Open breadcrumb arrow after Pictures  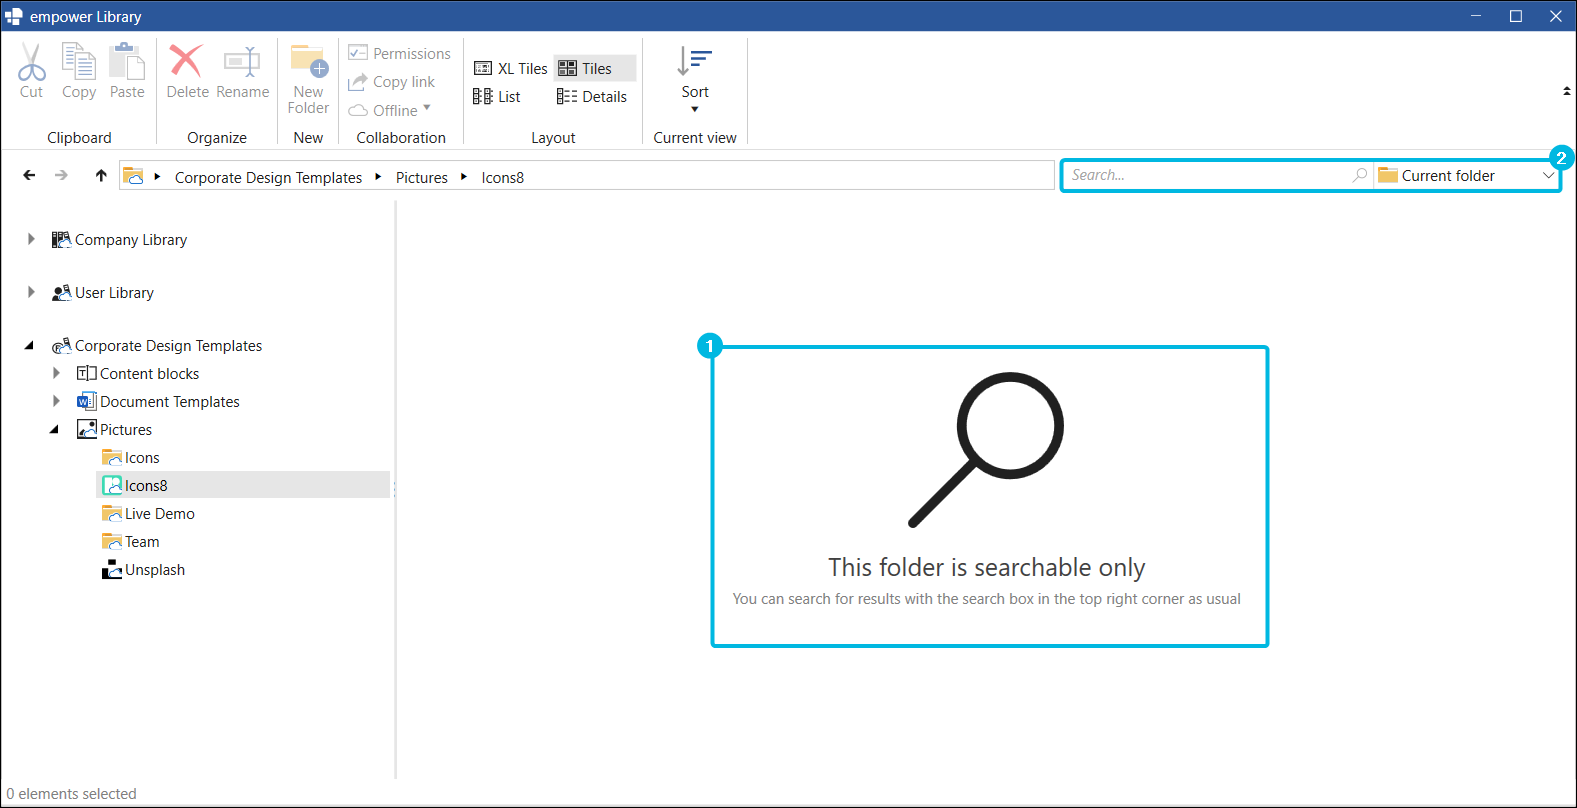click(x=464, y=177)
